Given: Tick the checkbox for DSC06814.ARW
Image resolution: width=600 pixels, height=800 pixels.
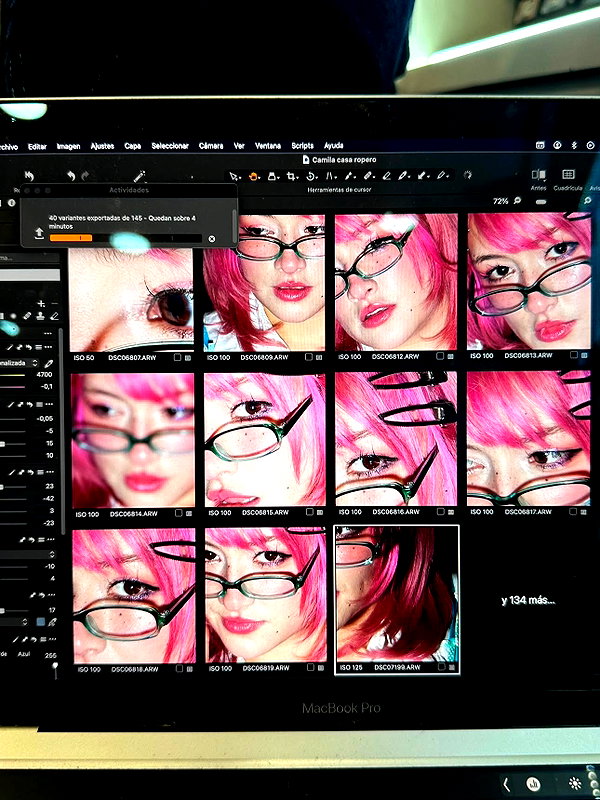Looking at the screenshot, I should 179,513.
